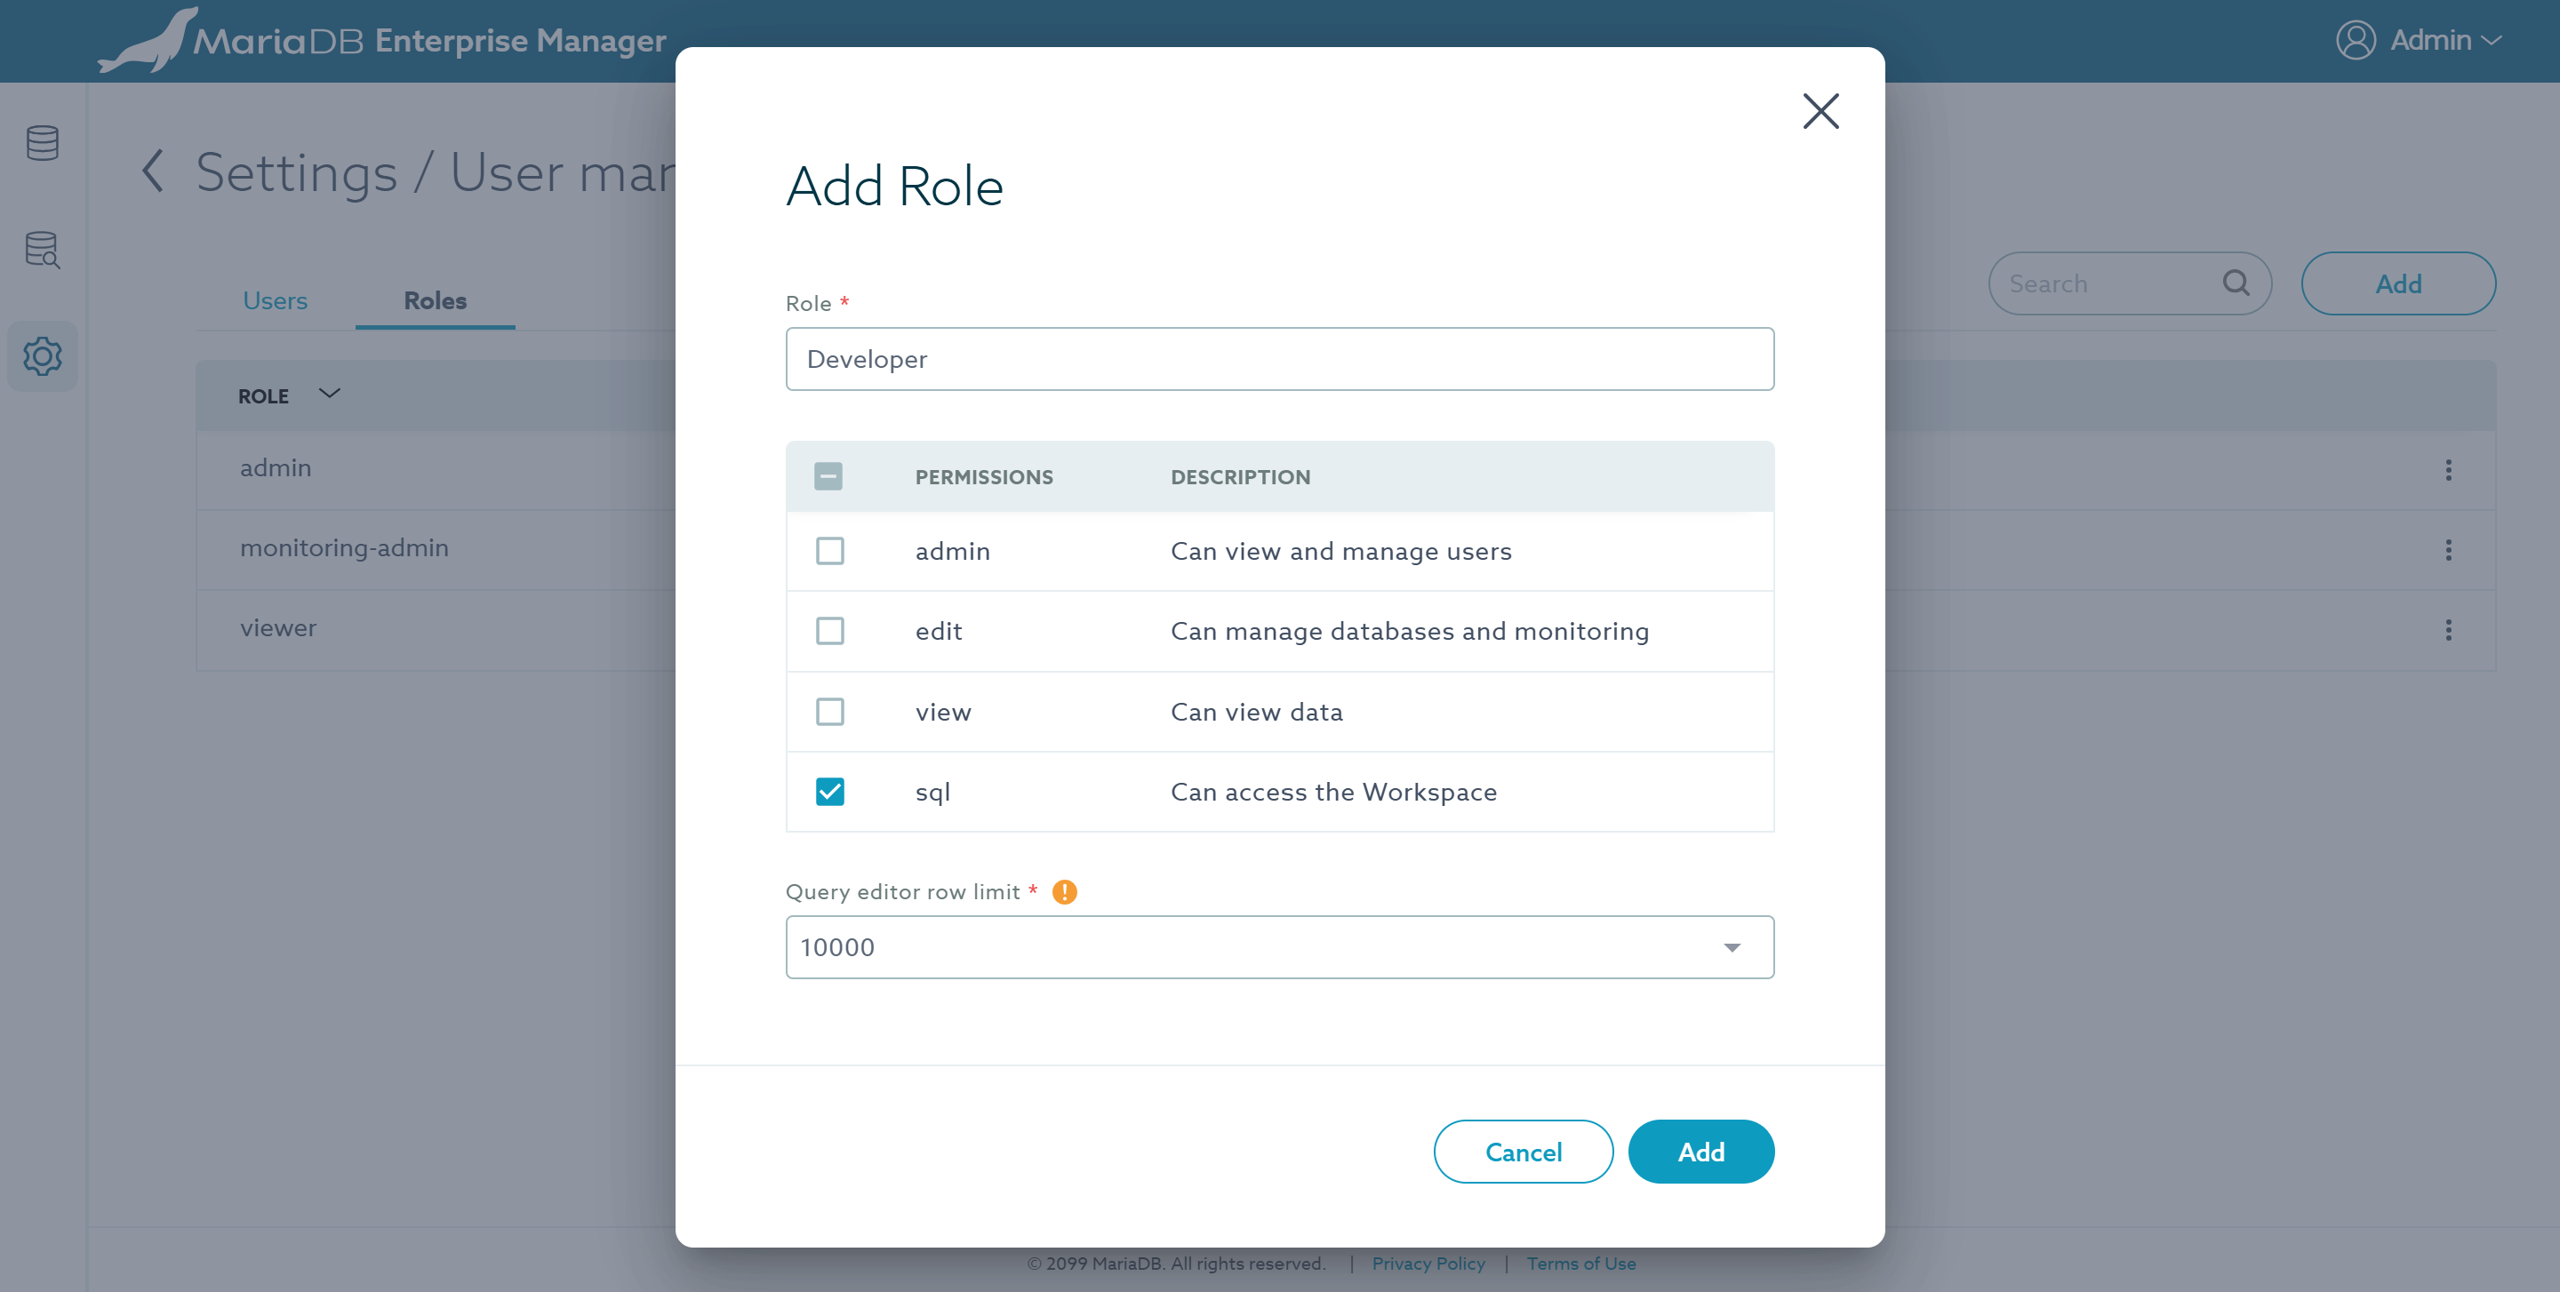This screenshot has height=1292, width=2560.
Task: Click the databases icon in left sidebar
Action: coord(42,143)
